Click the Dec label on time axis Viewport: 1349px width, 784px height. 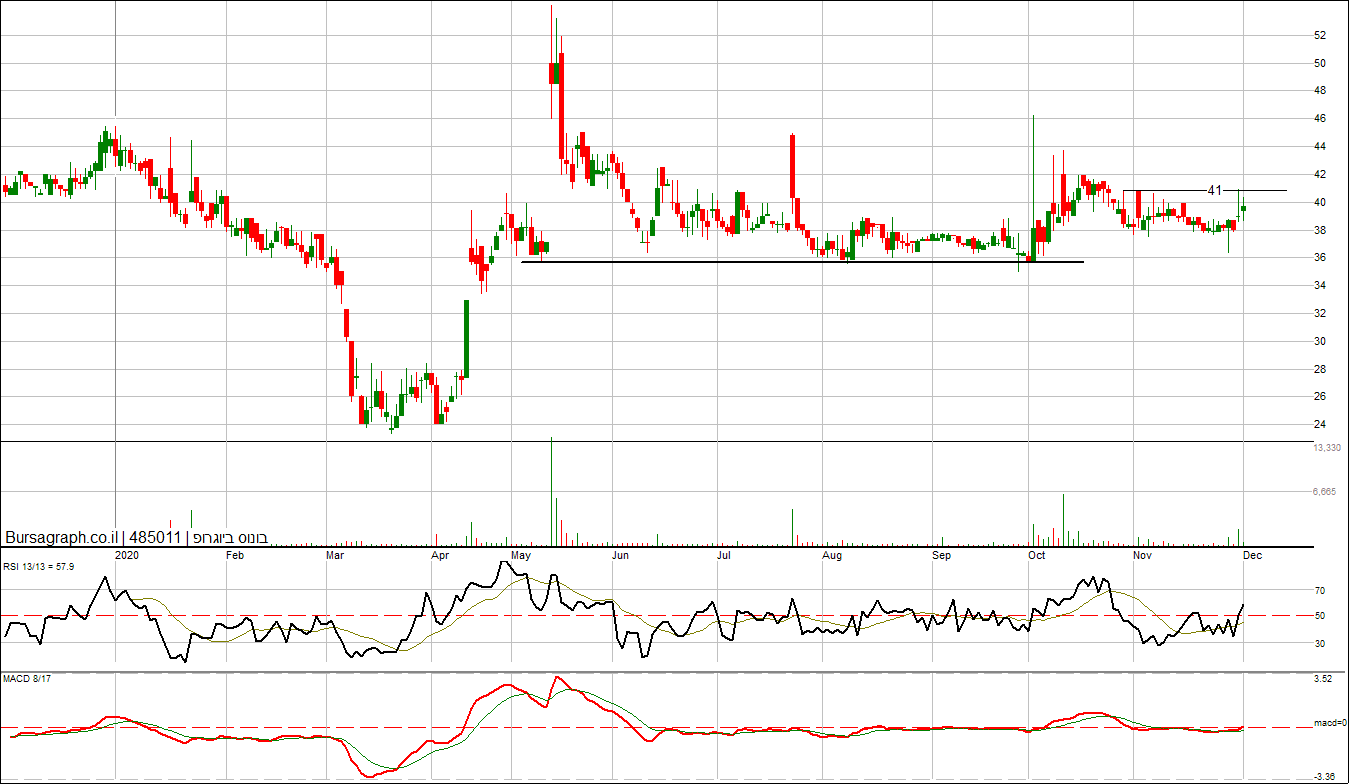[1252, 554]
